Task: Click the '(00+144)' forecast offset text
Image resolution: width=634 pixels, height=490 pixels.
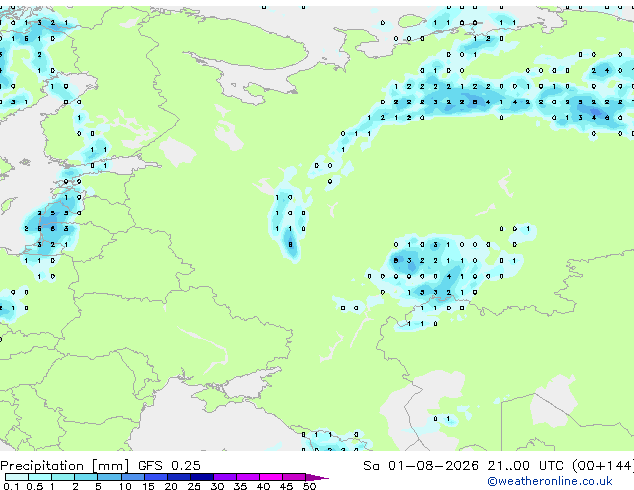Action: tap(603, 466)
